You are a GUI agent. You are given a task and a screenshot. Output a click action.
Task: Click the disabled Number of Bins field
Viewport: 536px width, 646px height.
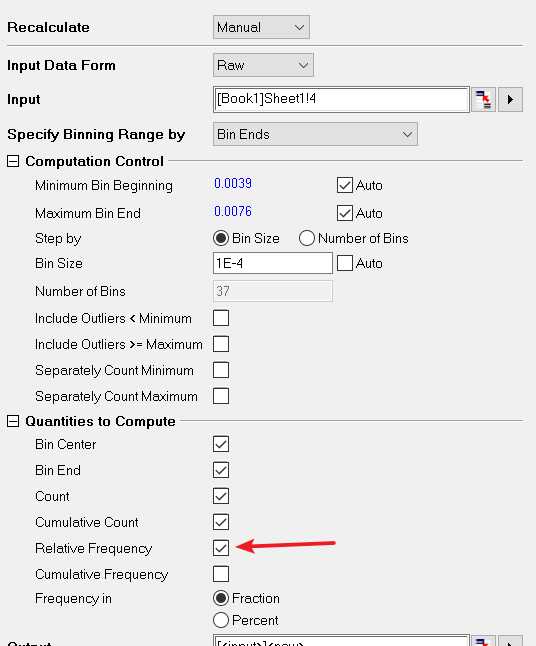[x=273, y=291]
